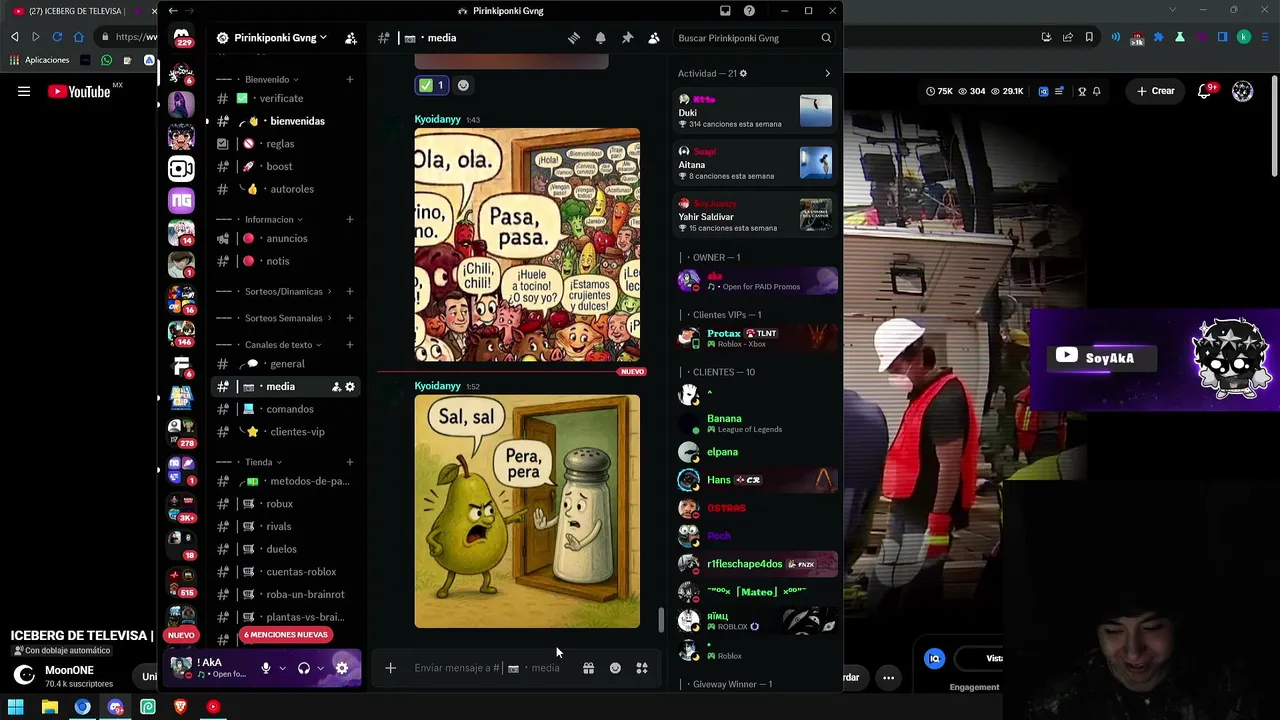Image resolution: width=1280 pixels, height=720 pixels.
Task: Open the cuentas-roblox channel
Action: [x=286, y=572]
